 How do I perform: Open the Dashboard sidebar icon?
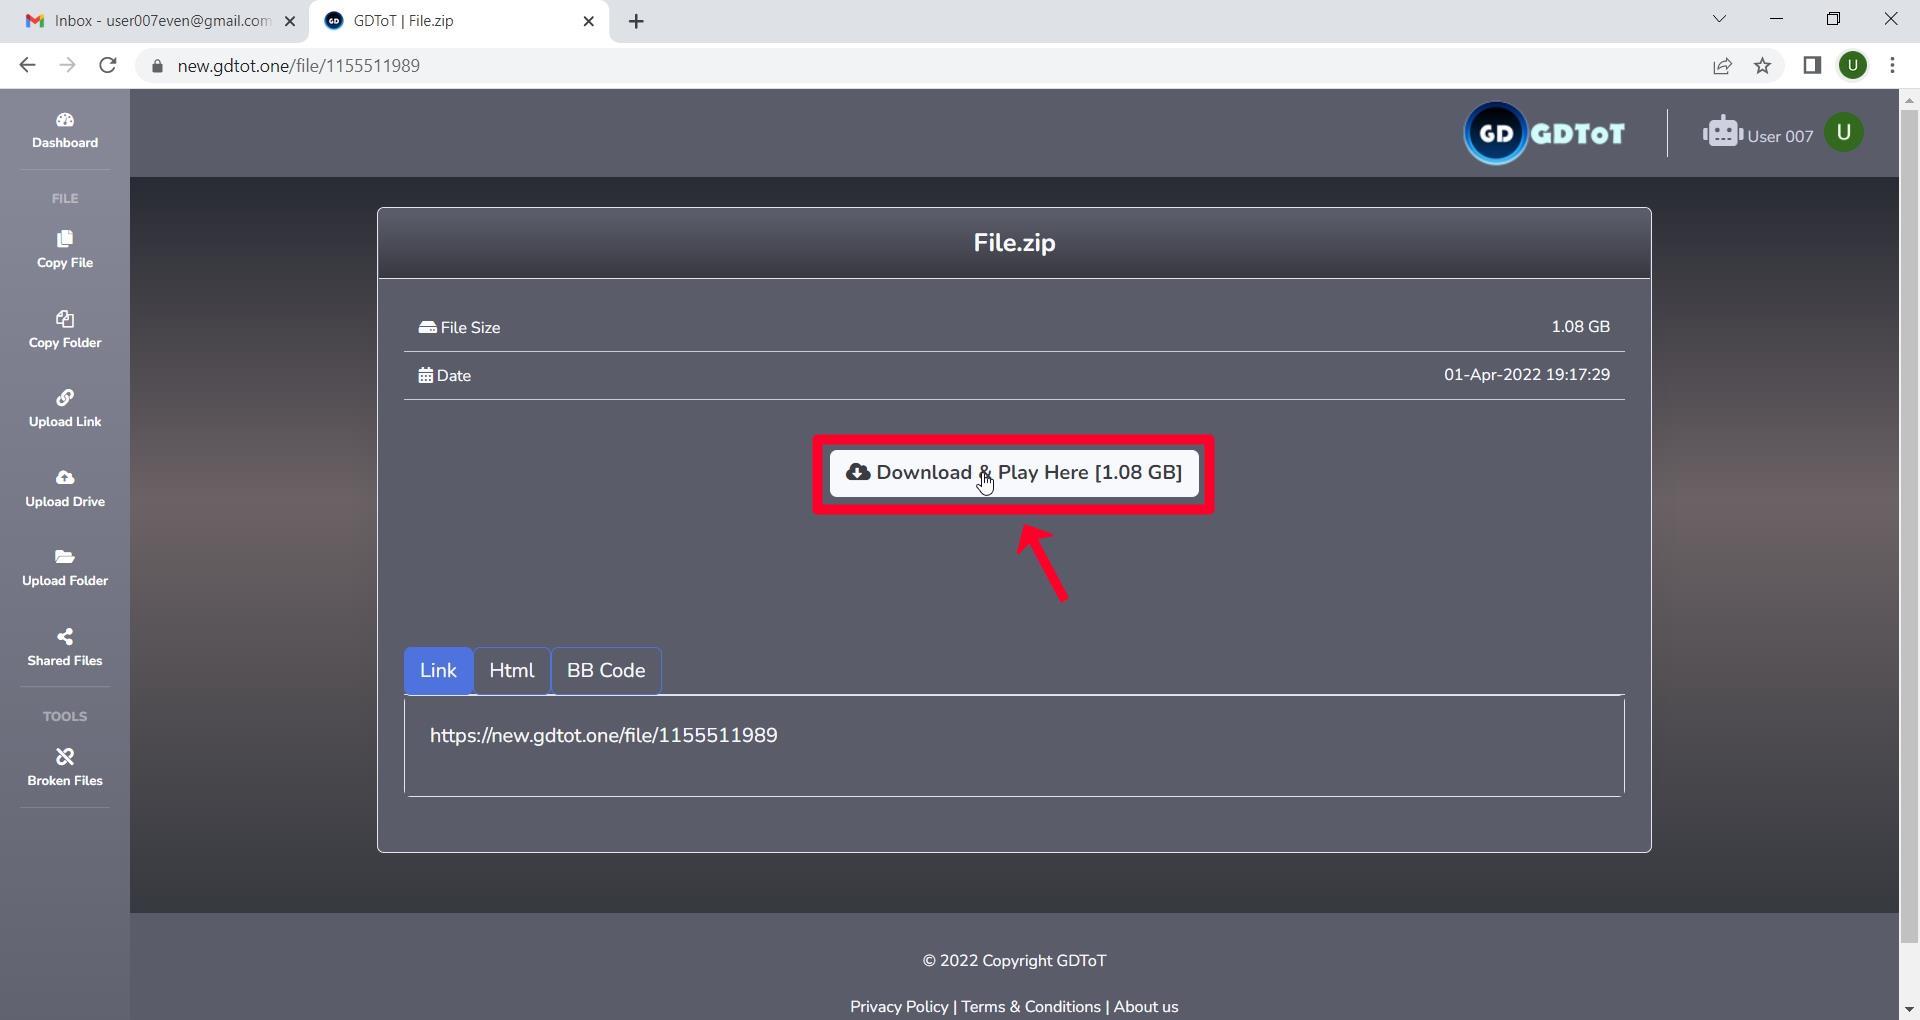pos(64,131)
